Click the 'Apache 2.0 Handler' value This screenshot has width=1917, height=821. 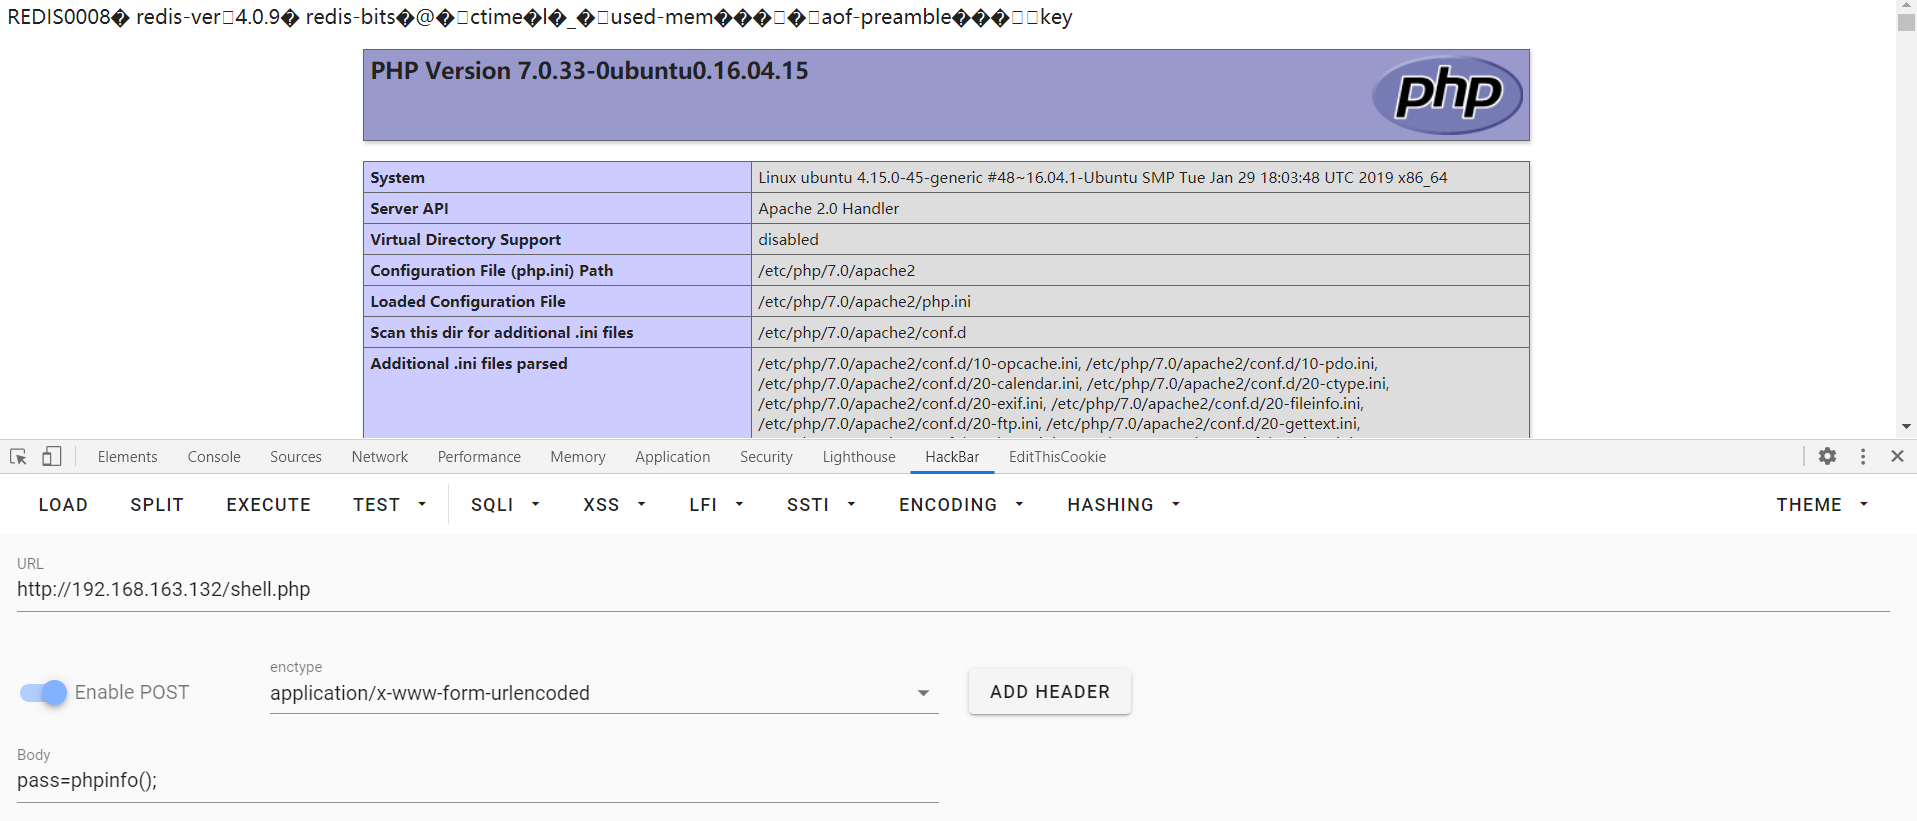pyautogui.click(x=828, y=208)
